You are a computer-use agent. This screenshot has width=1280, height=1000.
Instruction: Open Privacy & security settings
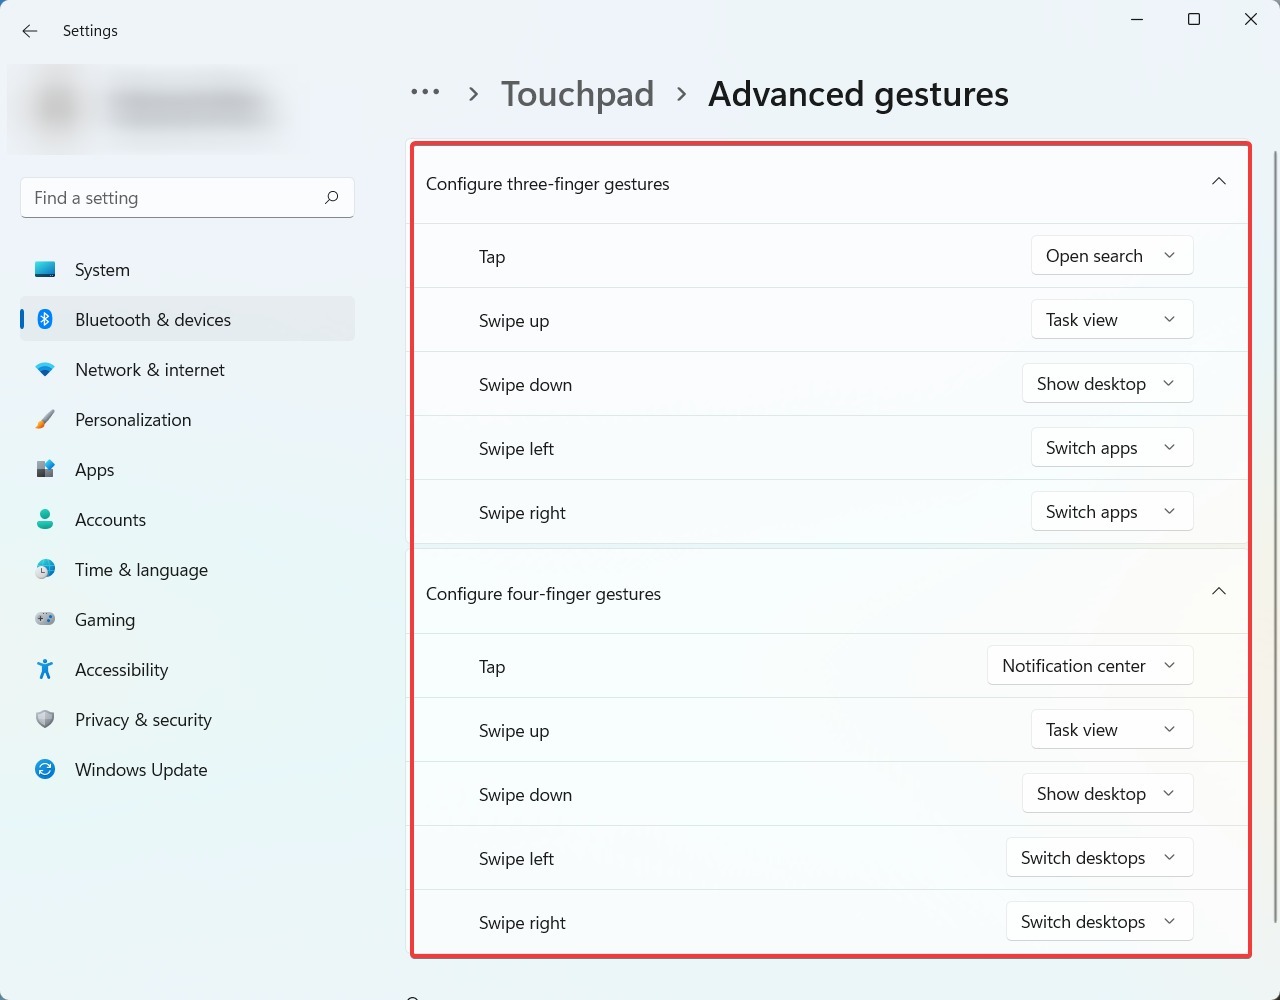(143, 719)
